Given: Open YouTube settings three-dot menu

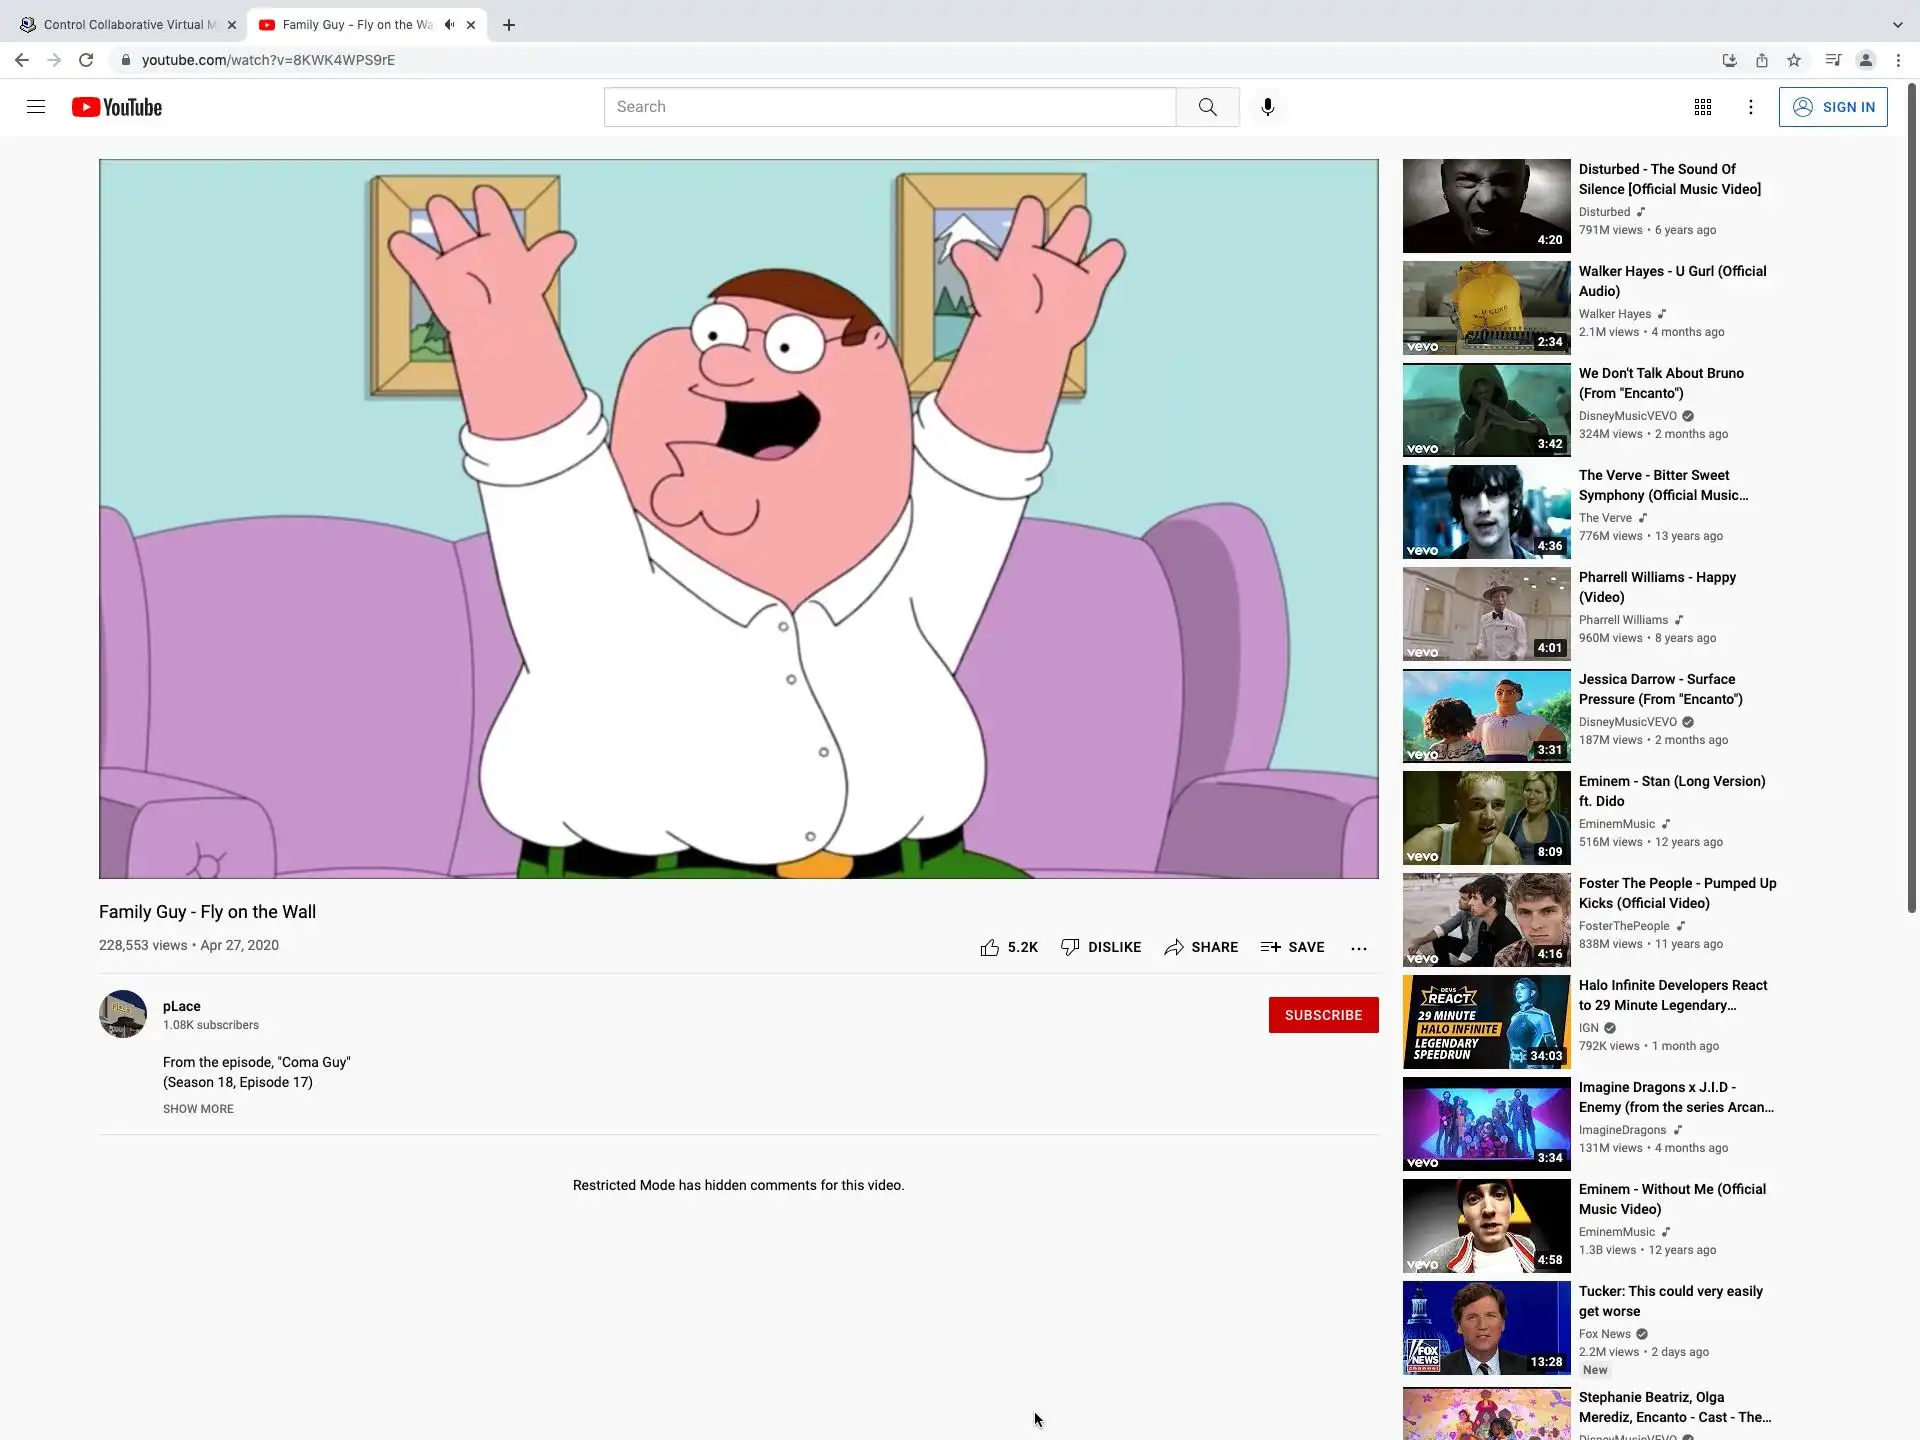Looking at the screenshot, I should tap(1750, 107).
